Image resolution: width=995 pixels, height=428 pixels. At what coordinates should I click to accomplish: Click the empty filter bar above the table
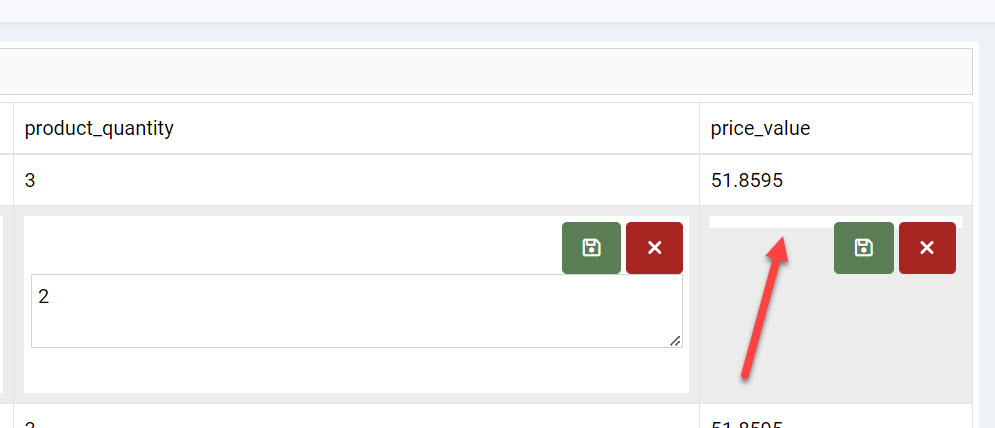click(480, 71)
